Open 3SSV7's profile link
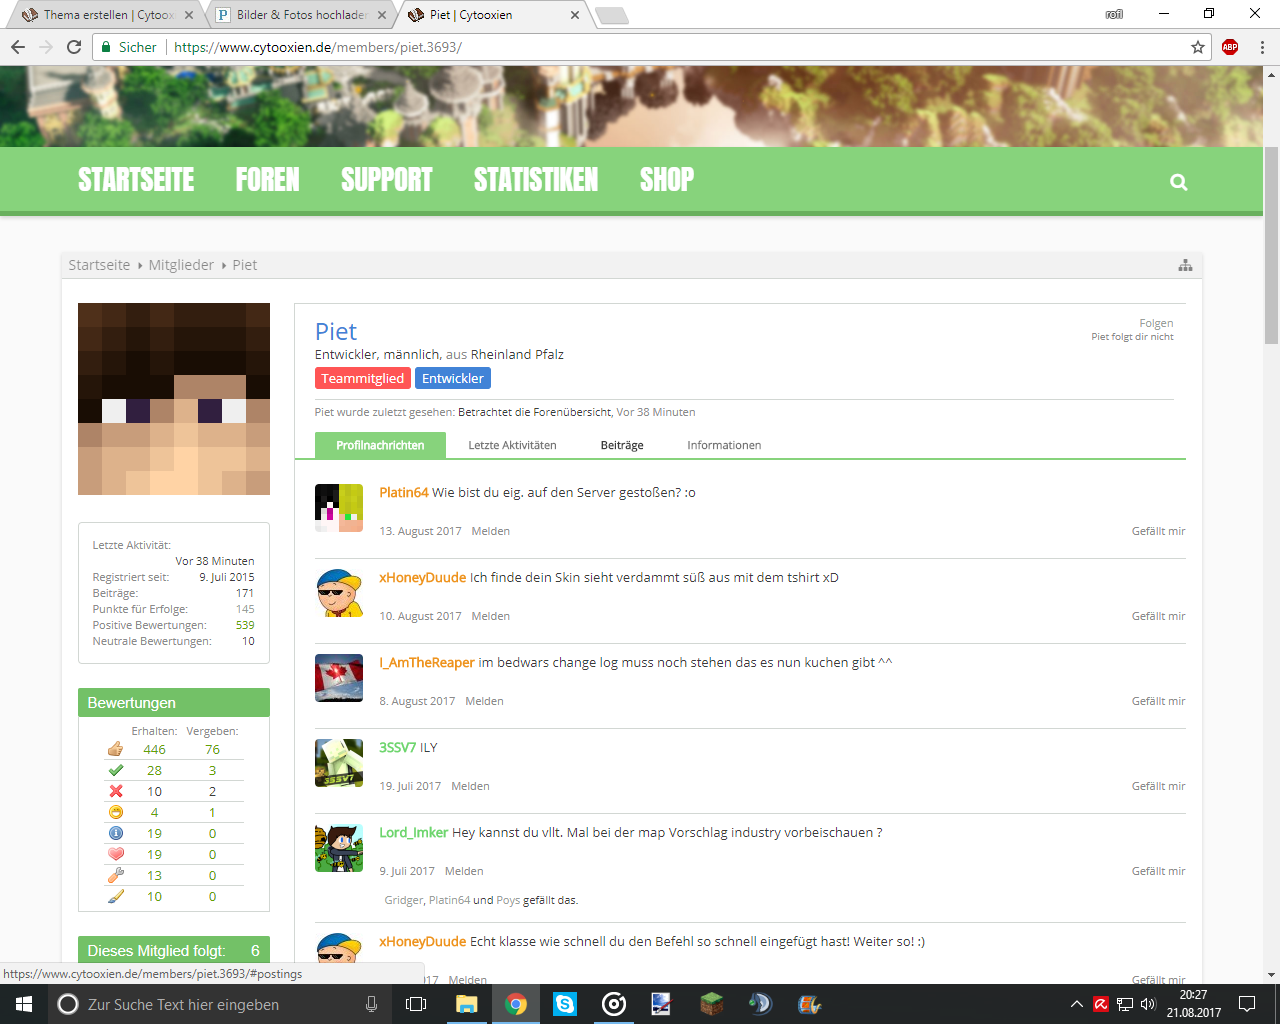The height and width of the screenshot is (1024, 1280). [398, 747]
